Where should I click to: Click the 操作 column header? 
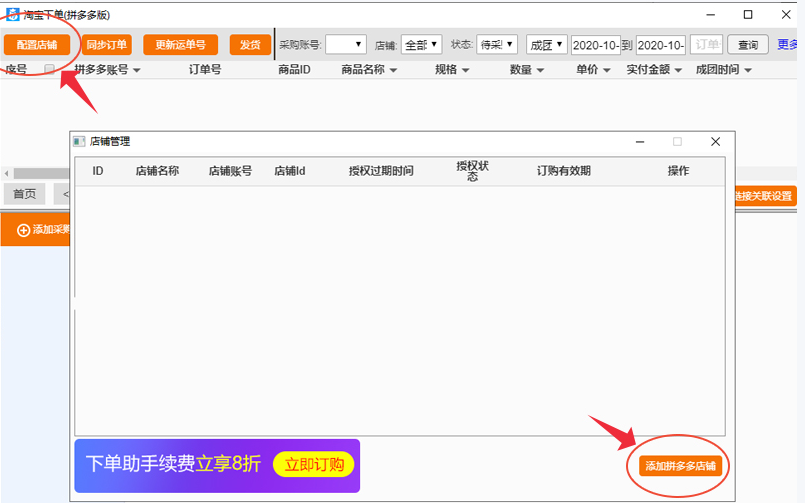coord(678,171)
